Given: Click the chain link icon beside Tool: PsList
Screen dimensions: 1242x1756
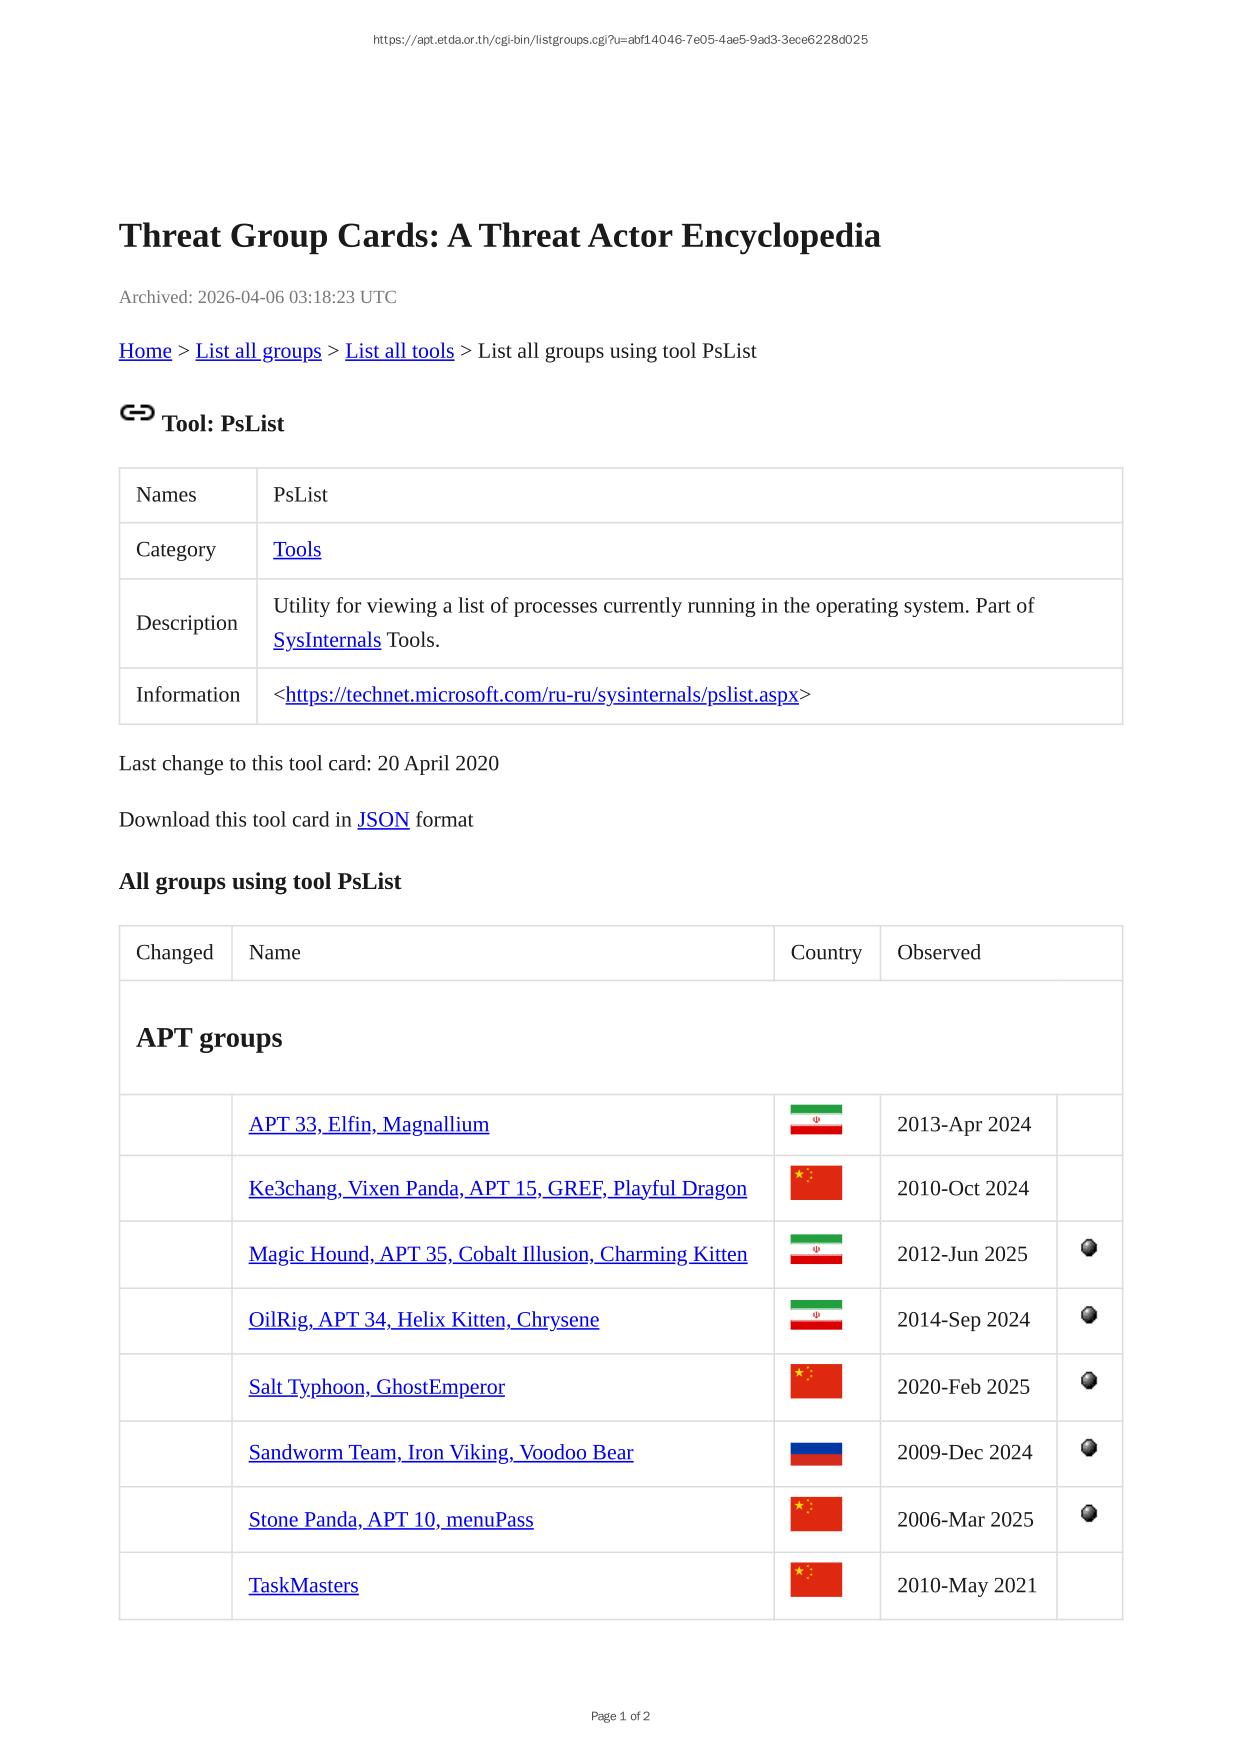Looking at the screenshot, I should click(137, 413).
